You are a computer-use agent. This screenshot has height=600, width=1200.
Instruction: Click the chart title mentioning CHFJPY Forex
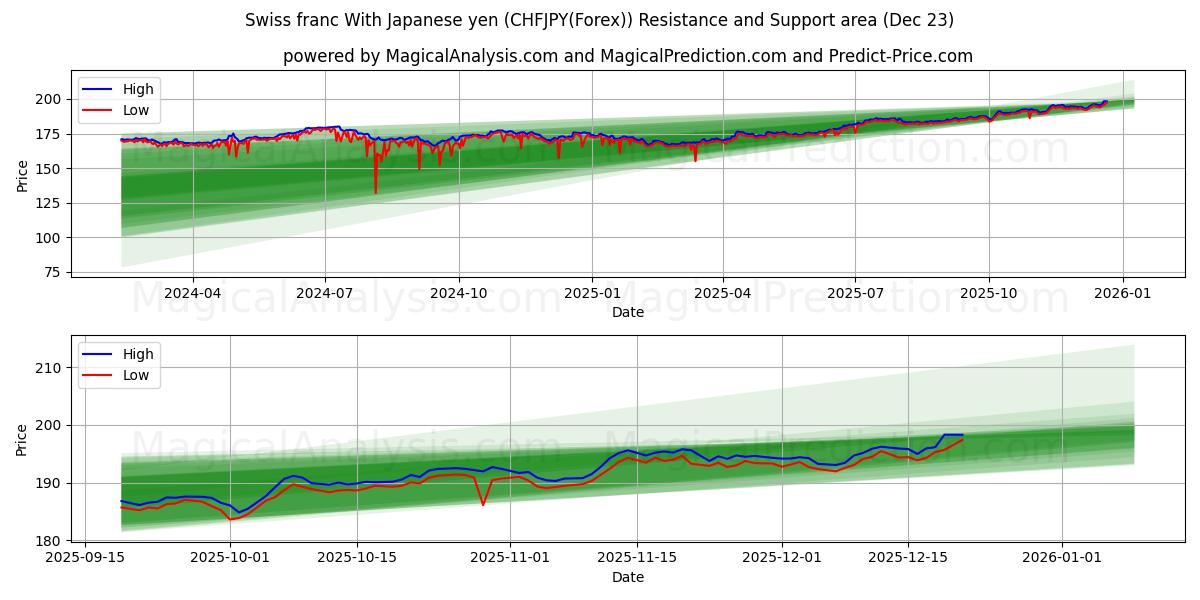point(600,18)
